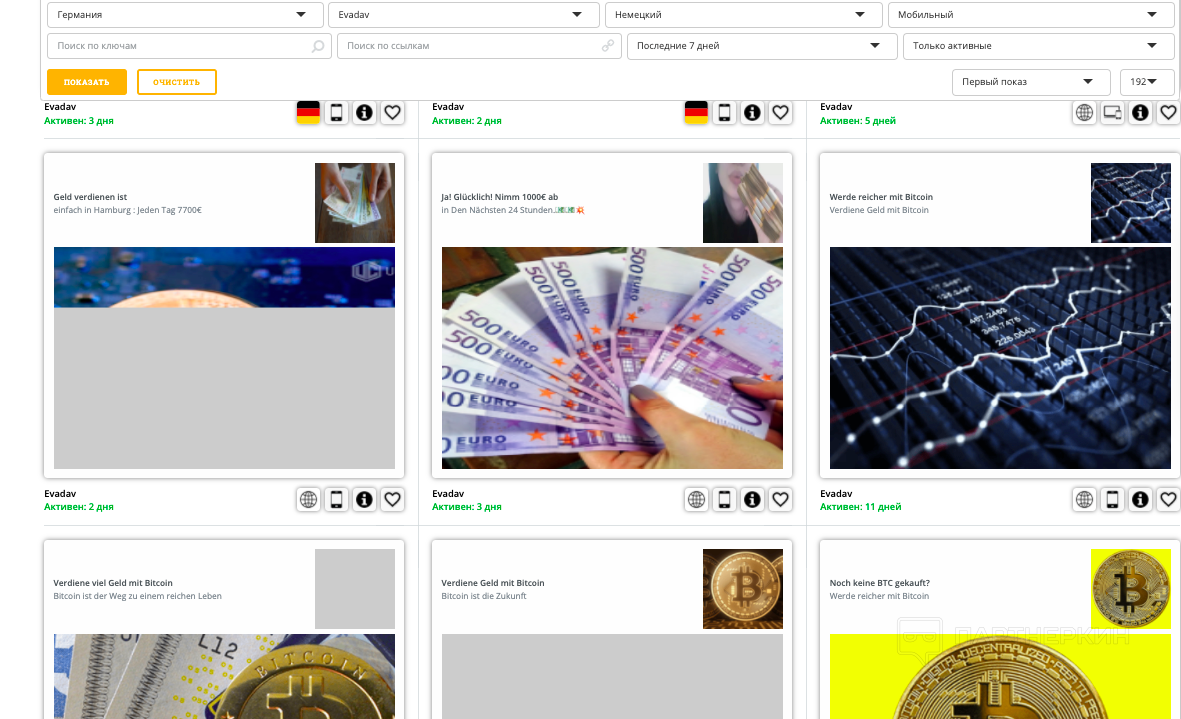The image size is (1181, 719).
Task: Click phone icon in German-flag card Активен: 2 дня
Action: click(725, 112)
